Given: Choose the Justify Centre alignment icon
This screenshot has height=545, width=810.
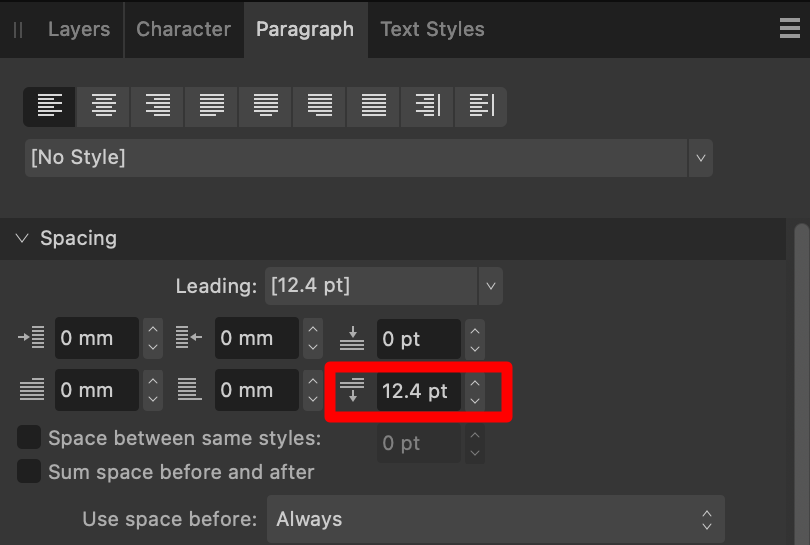Looking at the screenshot, I should pyautogui.click(x=266, y=106).
